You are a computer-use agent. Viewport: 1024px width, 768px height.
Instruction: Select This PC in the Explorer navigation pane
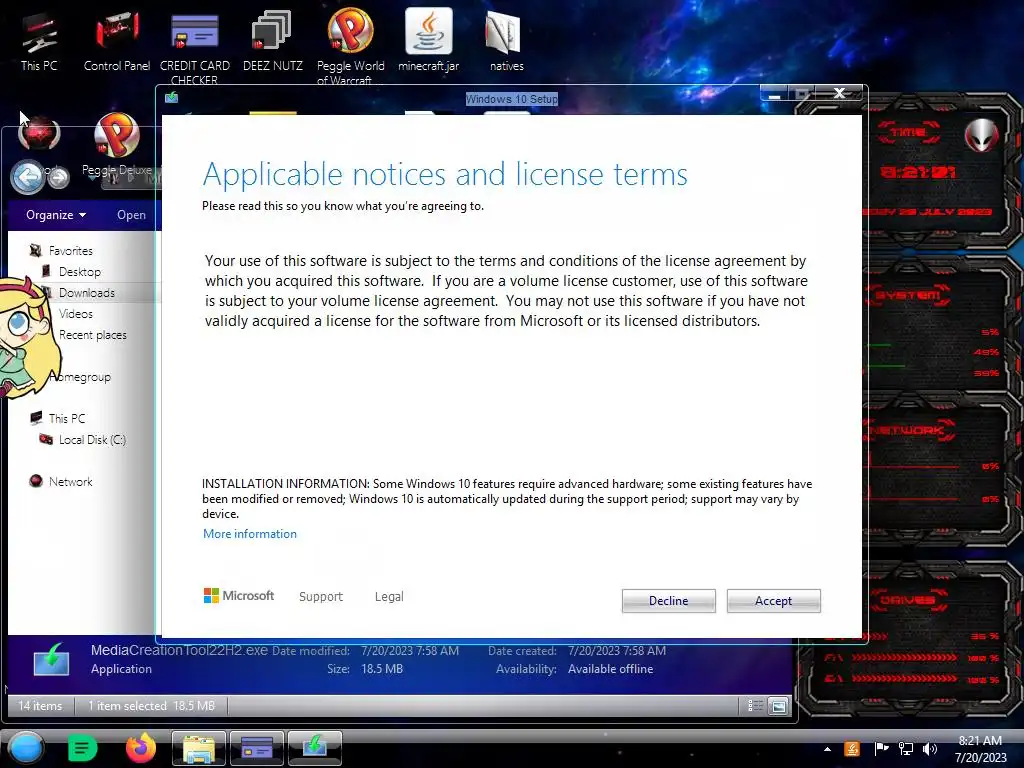pos(67,419)
